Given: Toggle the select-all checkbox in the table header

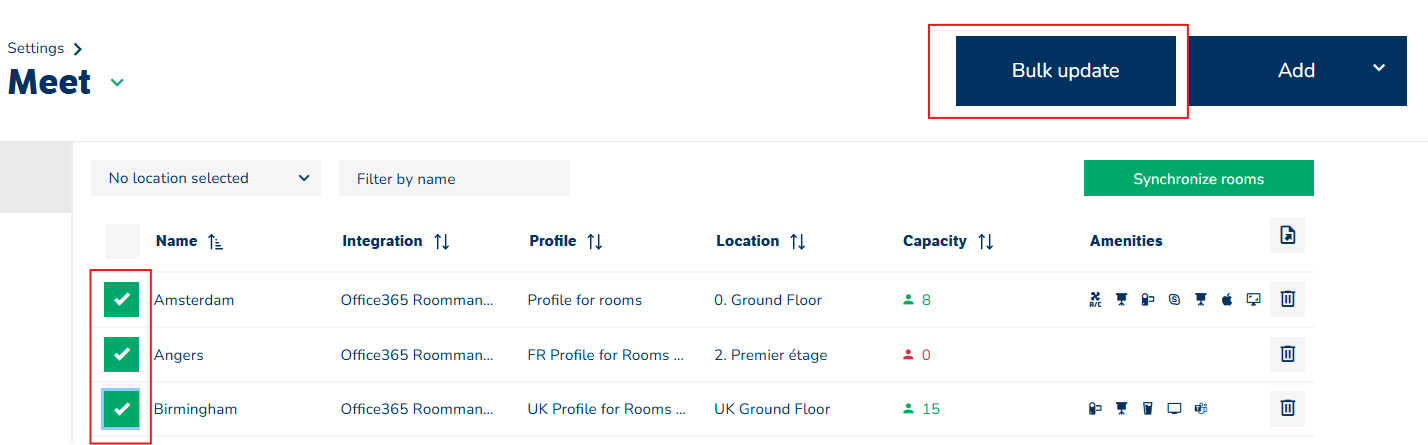Looking at the screenshot, I should pos(123,241).
